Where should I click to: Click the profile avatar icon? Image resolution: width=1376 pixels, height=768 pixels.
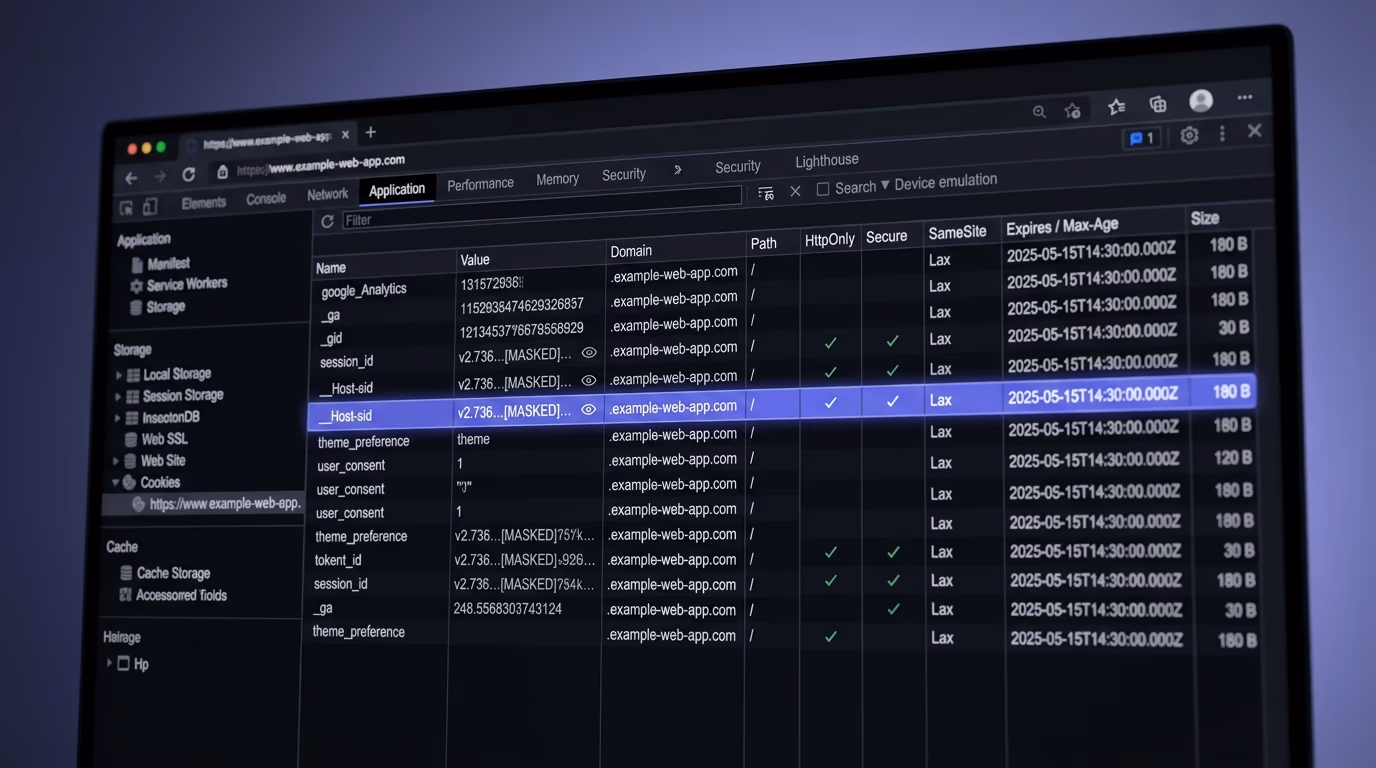click(1201, 100)
